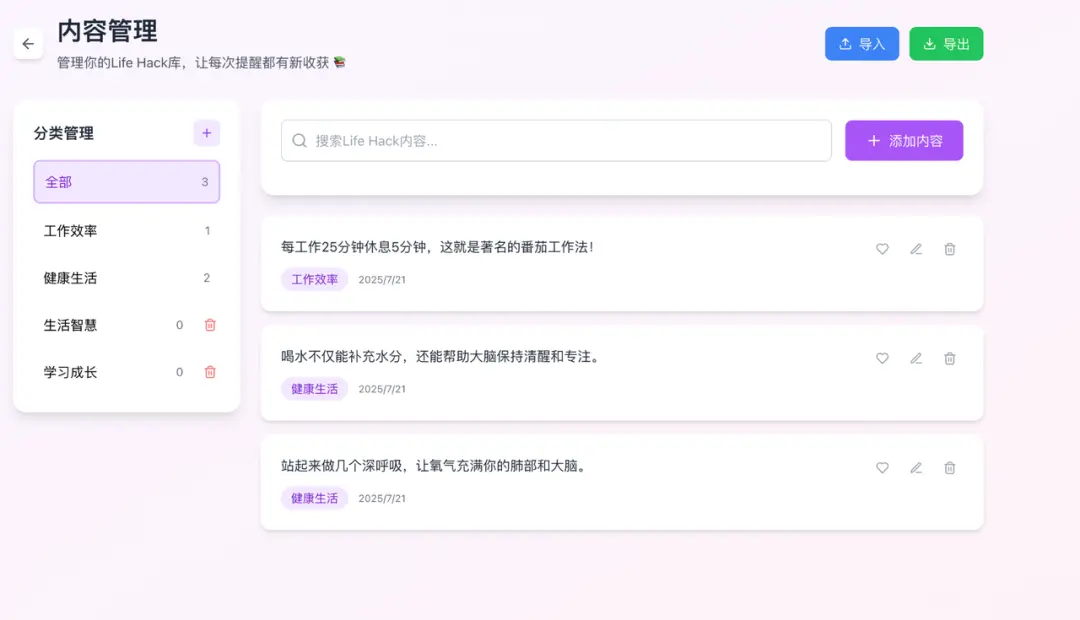Edit the 深呼吸 card using the pencil icon

tap(915, 467)
